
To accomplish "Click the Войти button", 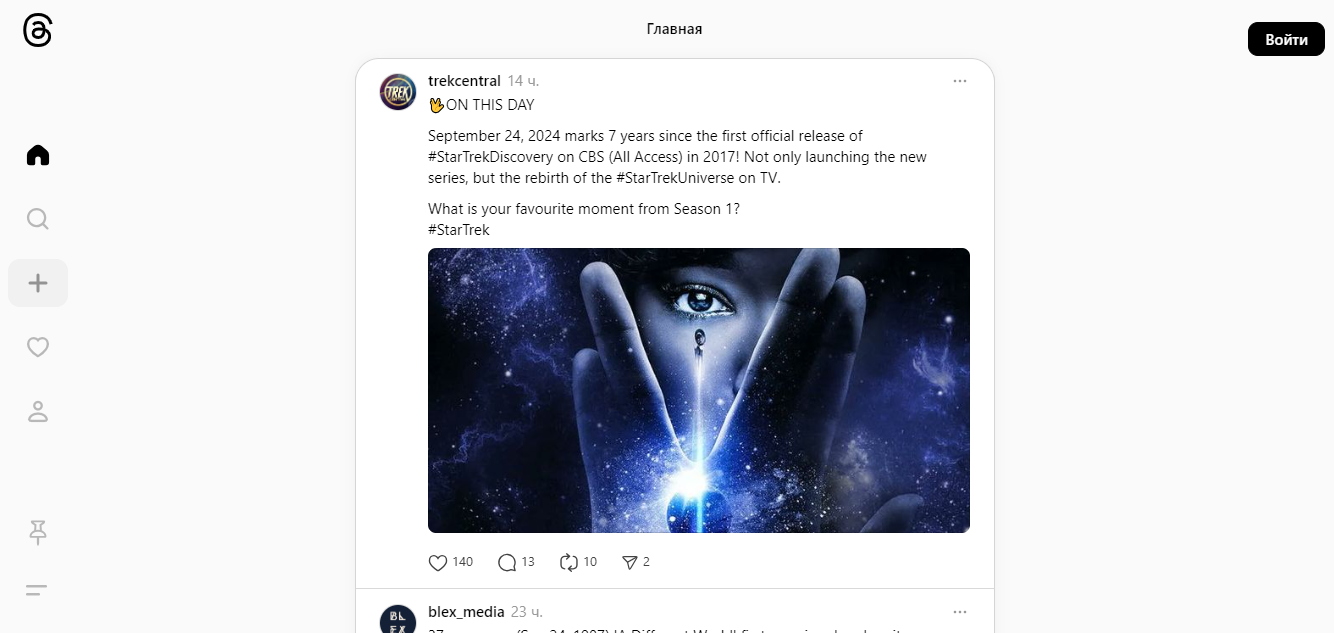I will [x=1286, y=39].
